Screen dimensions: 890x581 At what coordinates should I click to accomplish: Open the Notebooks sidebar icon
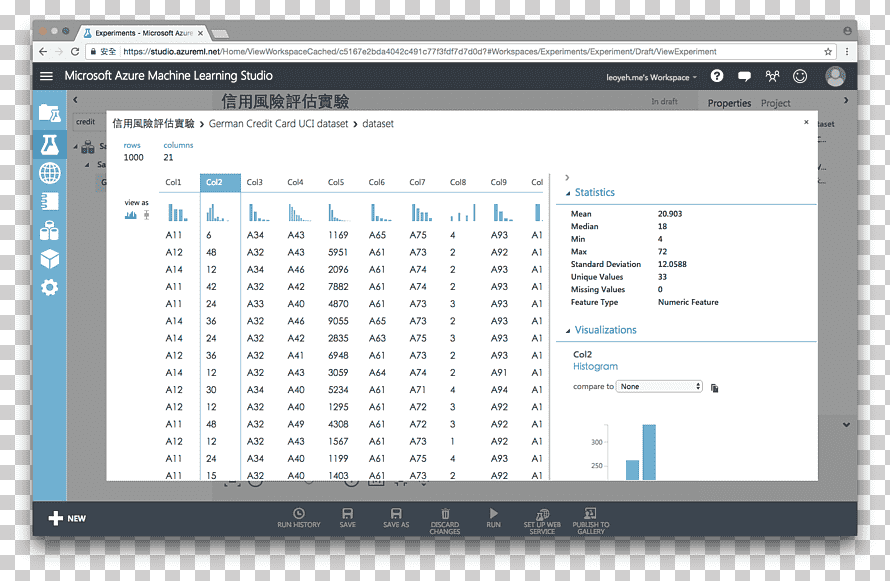pos(49,201)
